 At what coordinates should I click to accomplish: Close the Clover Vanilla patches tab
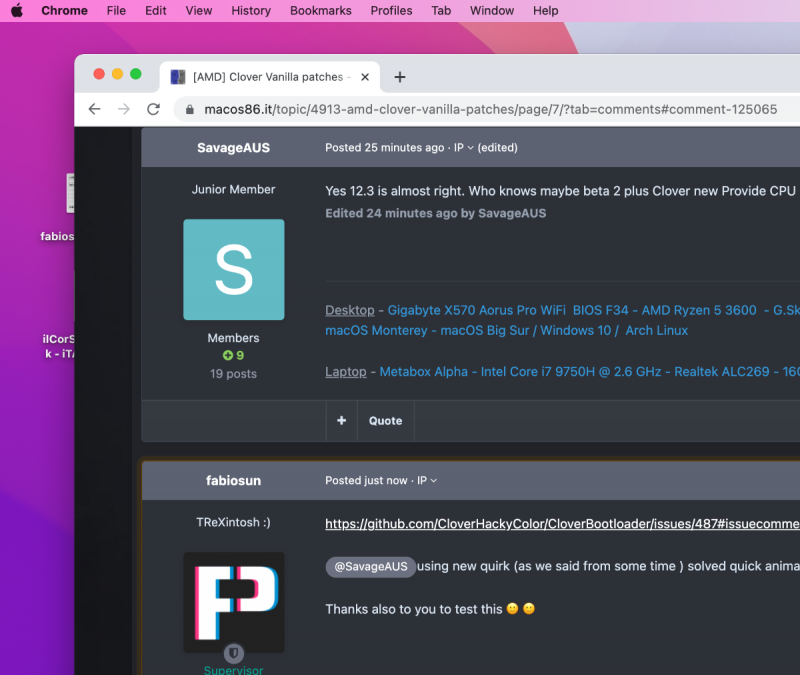pyautogui.click(x=365, y=77)
